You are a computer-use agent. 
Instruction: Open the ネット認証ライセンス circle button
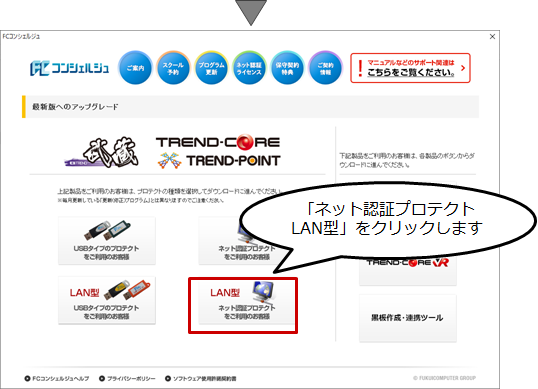click(x=249, y=68)
